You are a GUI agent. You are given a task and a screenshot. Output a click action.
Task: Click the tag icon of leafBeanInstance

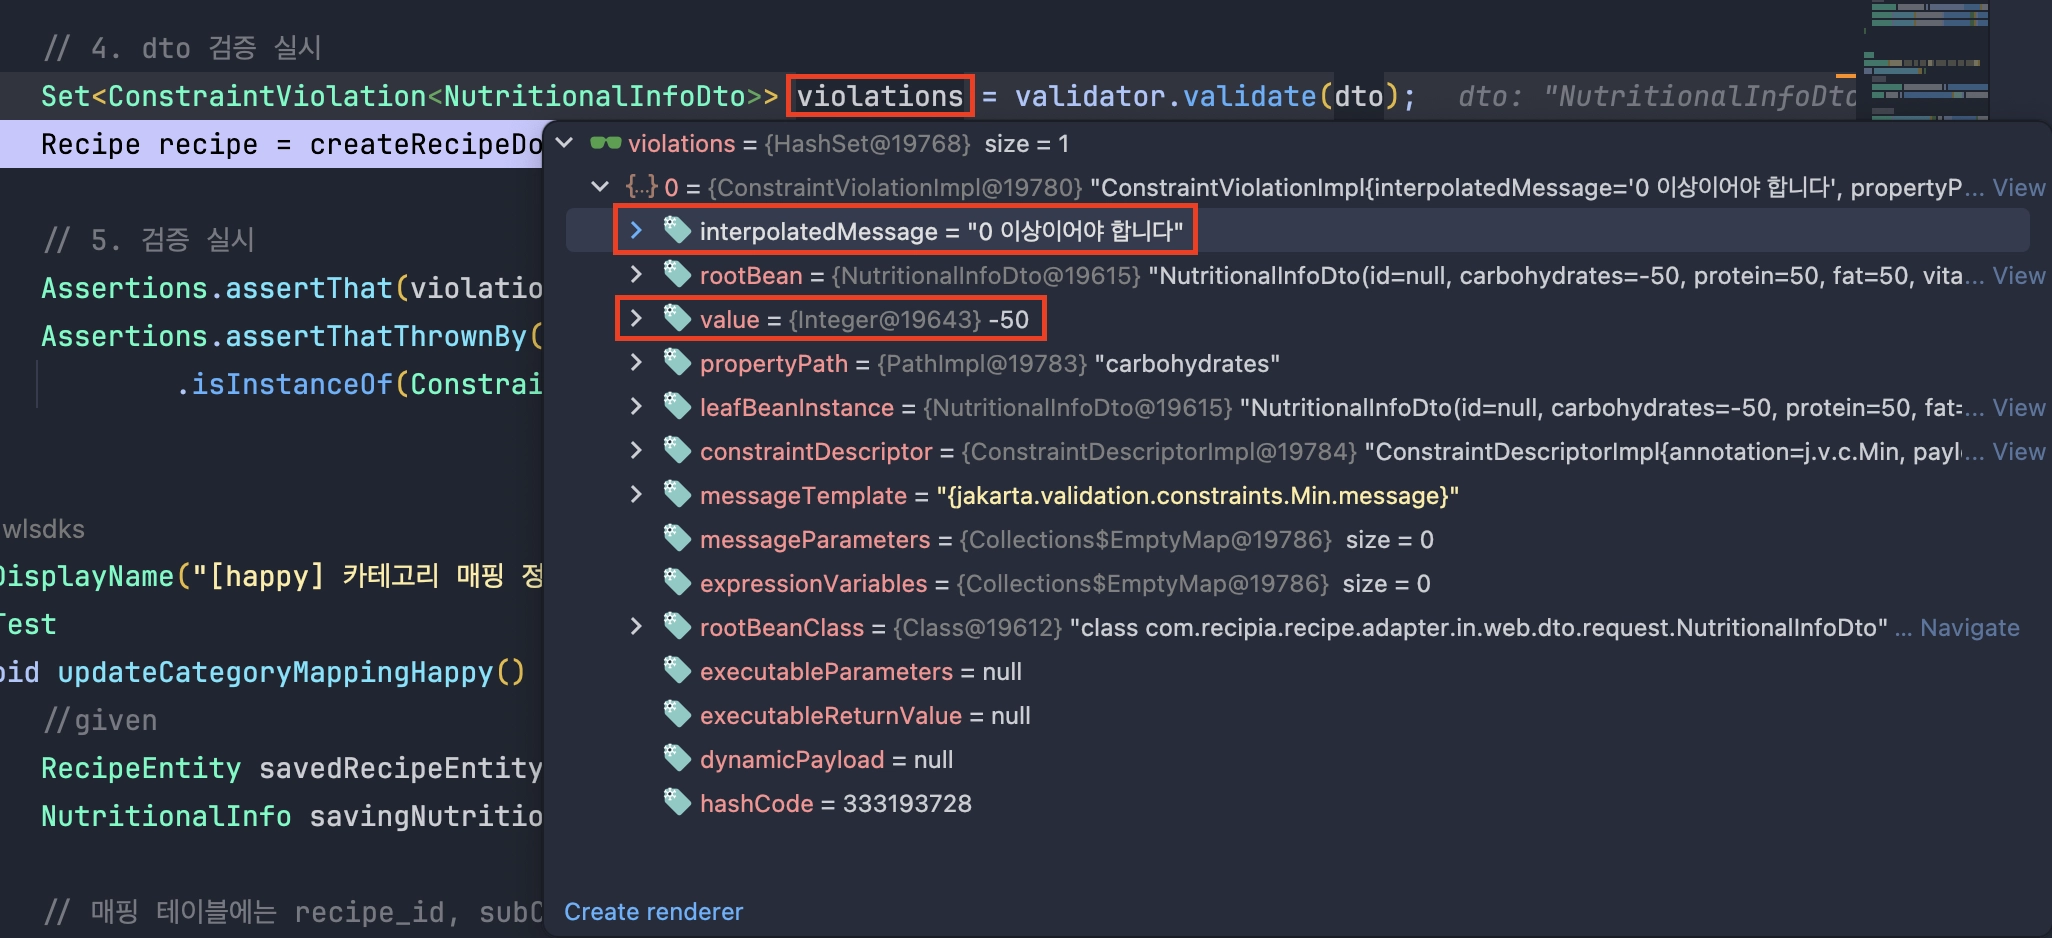click(x=678, y=407)
